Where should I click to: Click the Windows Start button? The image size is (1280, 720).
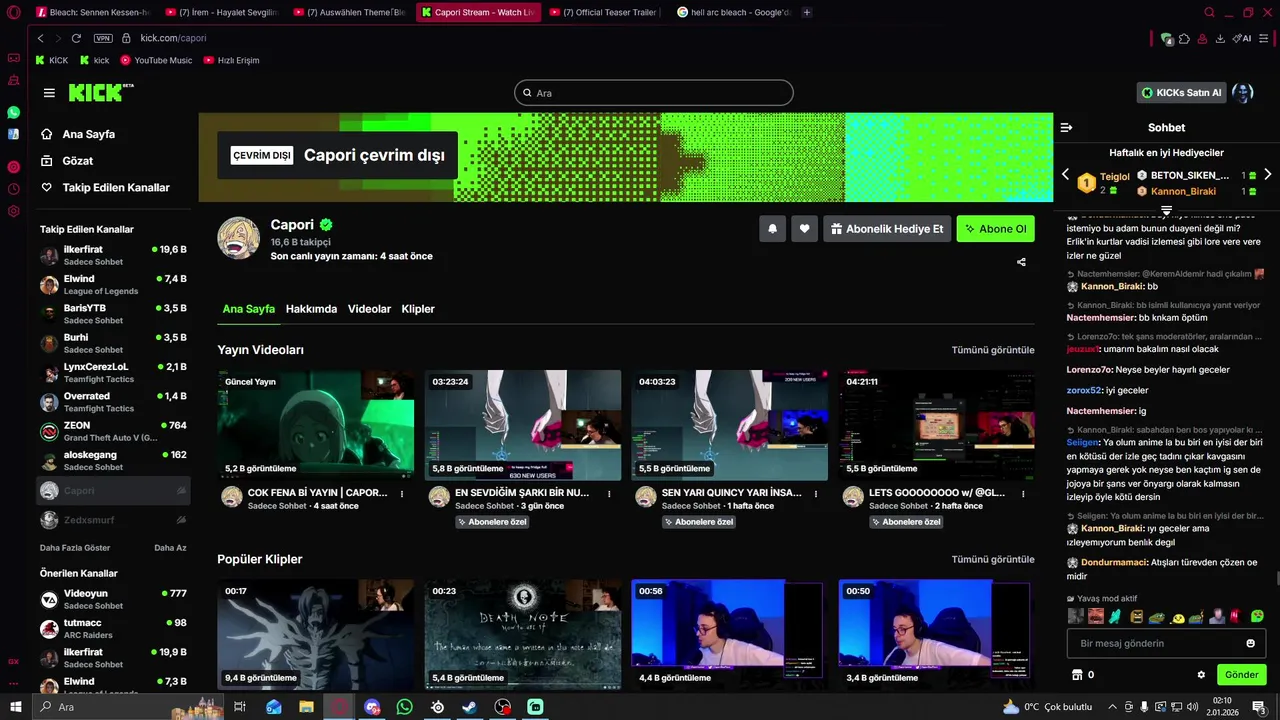coord(16,707)
